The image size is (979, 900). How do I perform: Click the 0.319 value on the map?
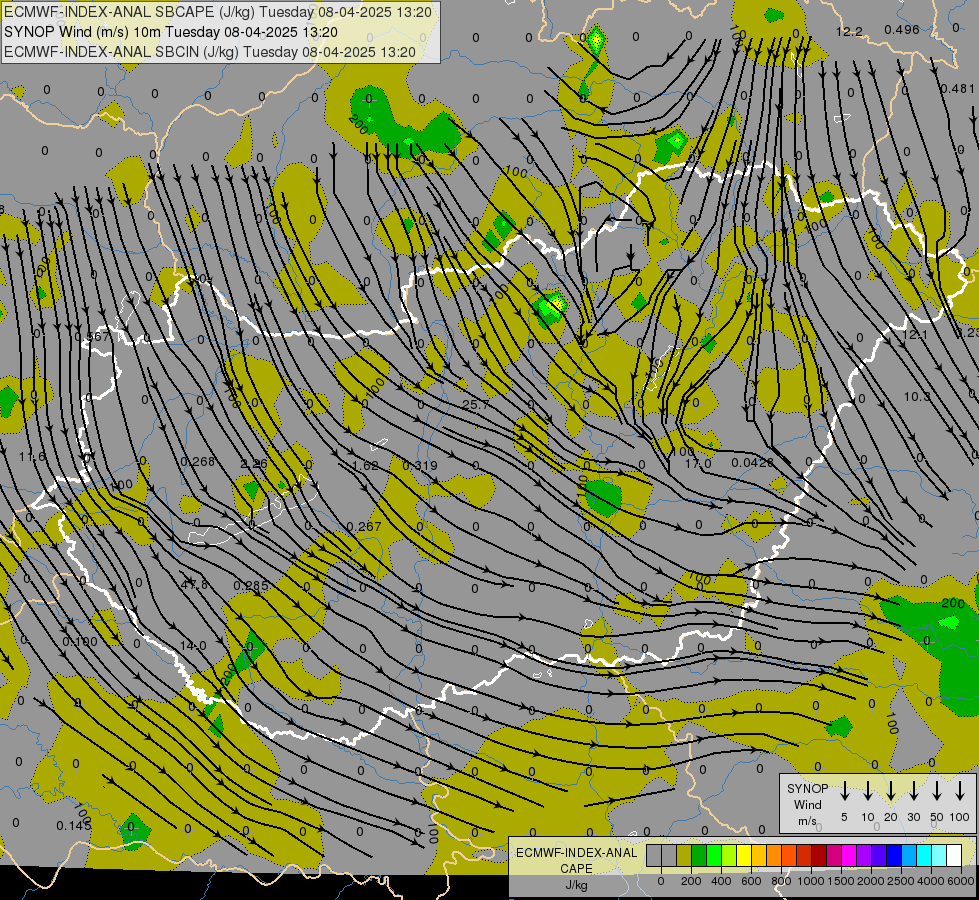pyautogui.click(x=420, y=465)
